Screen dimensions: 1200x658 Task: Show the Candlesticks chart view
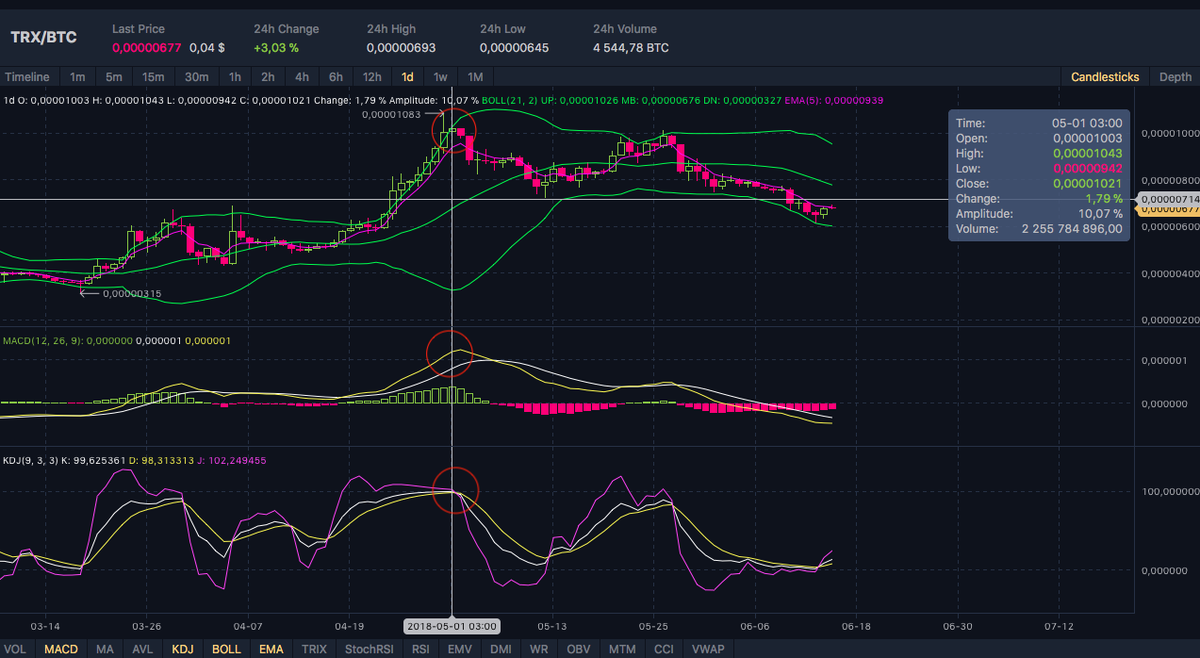1105,77
